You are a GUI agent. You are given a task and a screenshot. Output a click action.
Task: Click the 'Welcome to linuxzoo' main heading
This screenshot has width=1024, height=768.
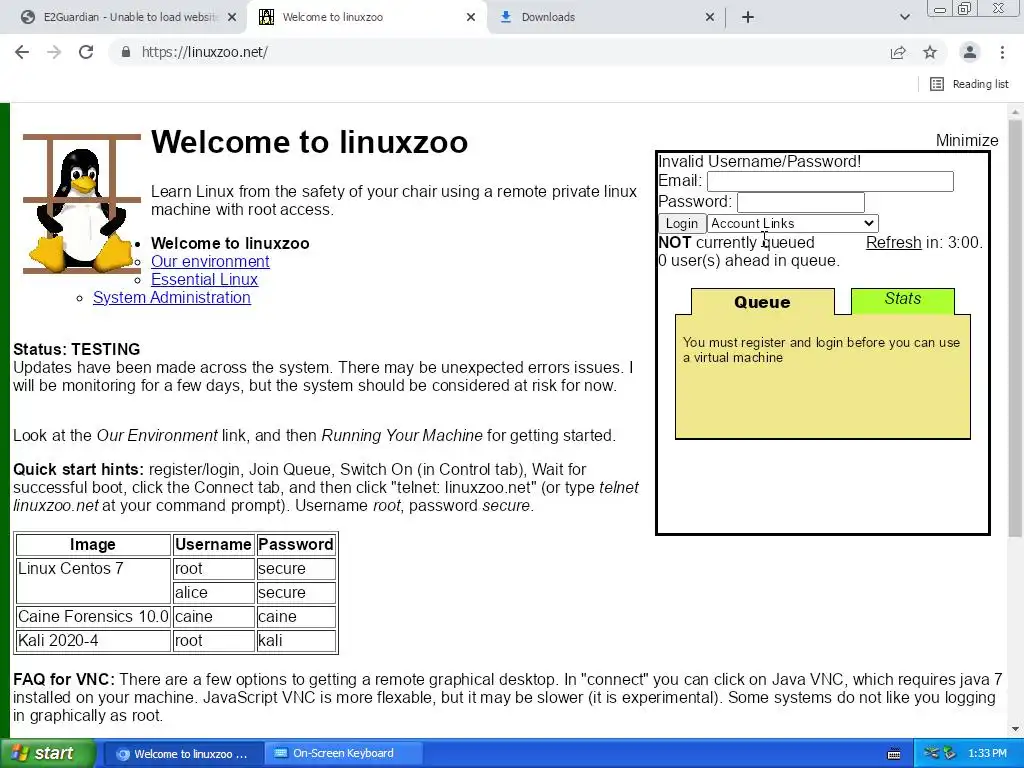point(310,142)
